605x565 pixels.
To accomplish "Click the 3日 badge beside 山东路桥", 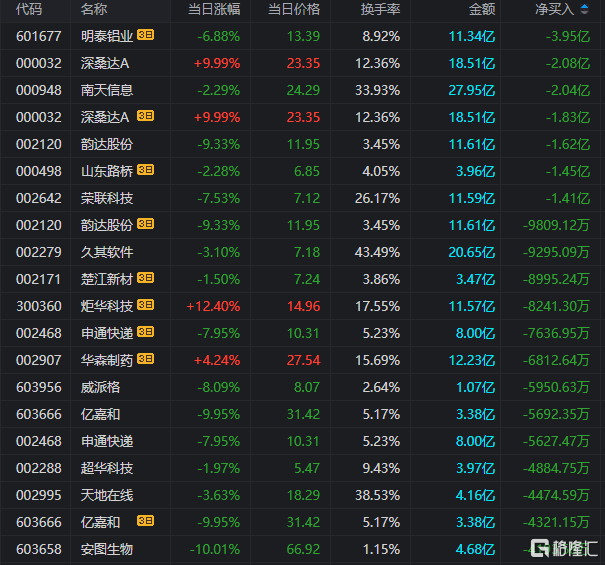I will click(x=145, y=170).
